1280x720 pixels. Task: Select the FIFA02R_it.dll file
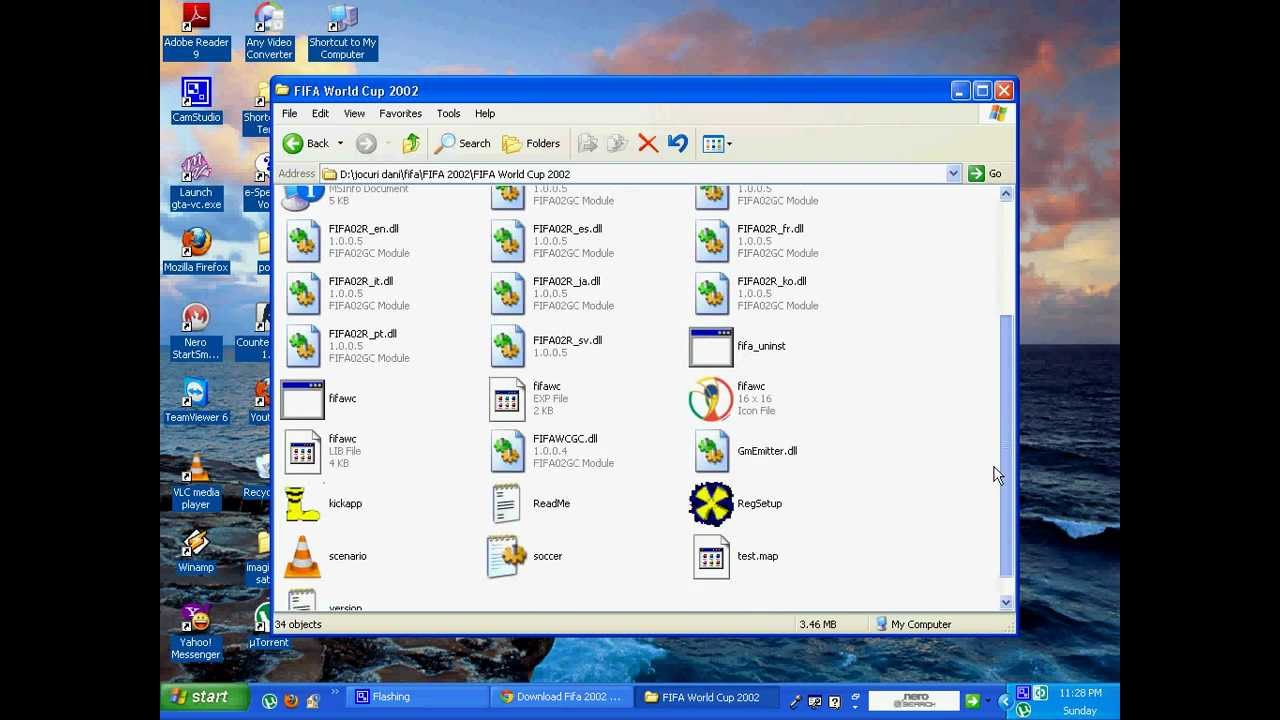click(346, 293)
